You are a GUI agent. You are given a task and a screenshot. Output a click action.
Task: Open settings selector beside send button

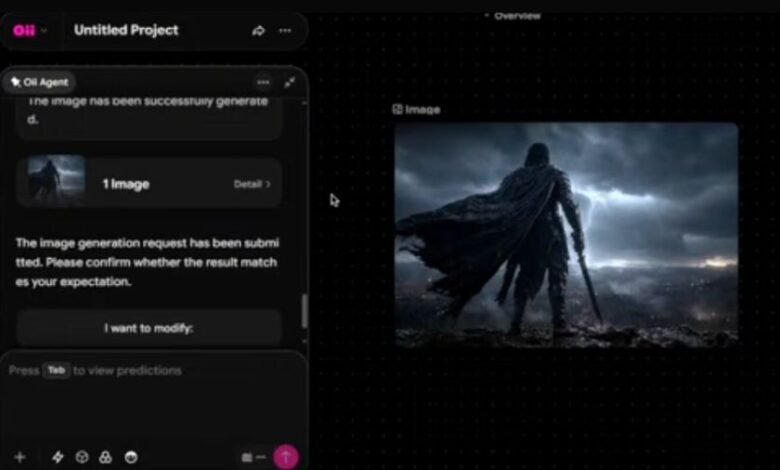point(253,457)
